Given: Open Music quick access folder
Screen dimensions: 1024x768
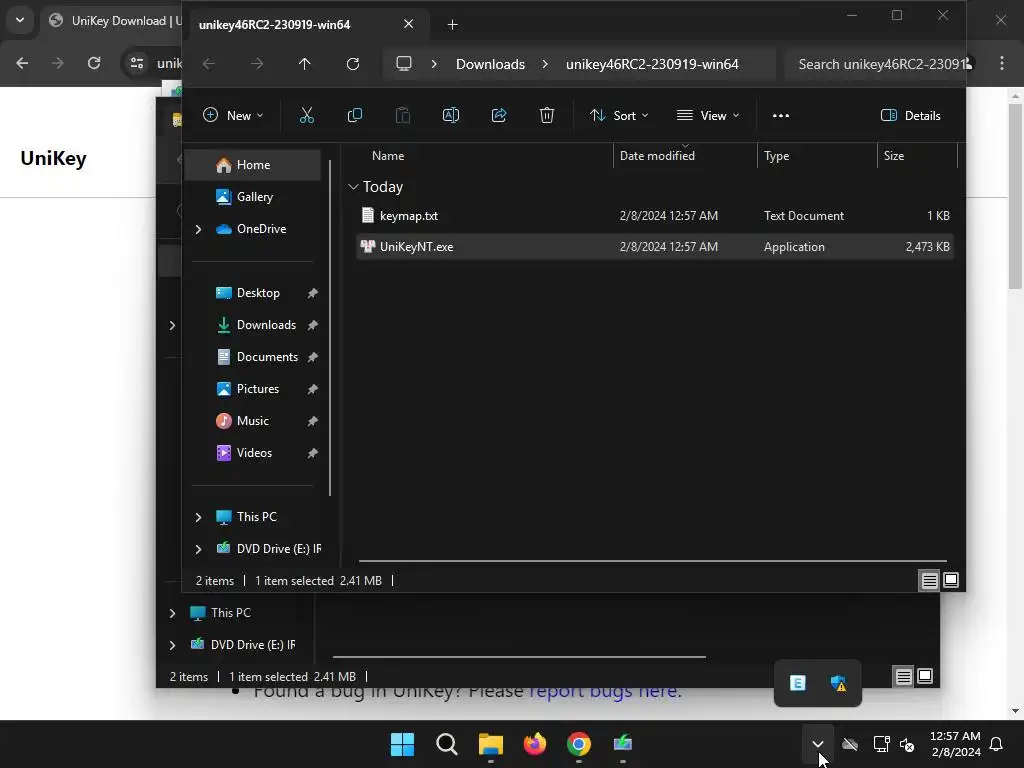Looking at the screenshot, I should (x=253, y=421).
